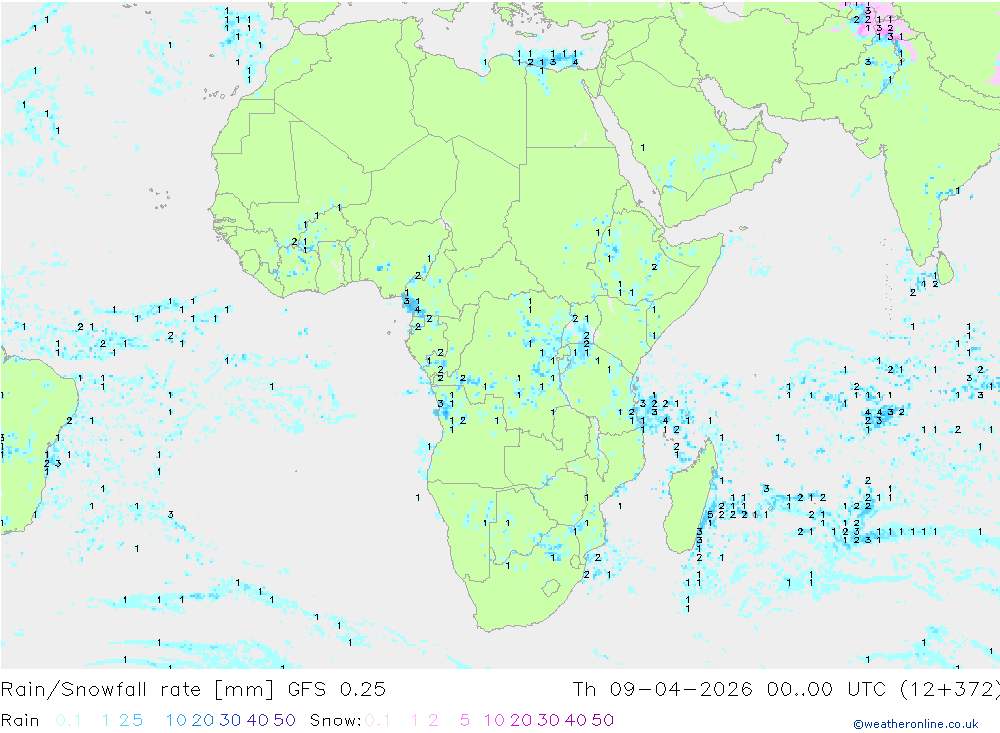Select the Rain legend value 30
Viewport: 1000px width, 733px height.
tap(230, 720)
